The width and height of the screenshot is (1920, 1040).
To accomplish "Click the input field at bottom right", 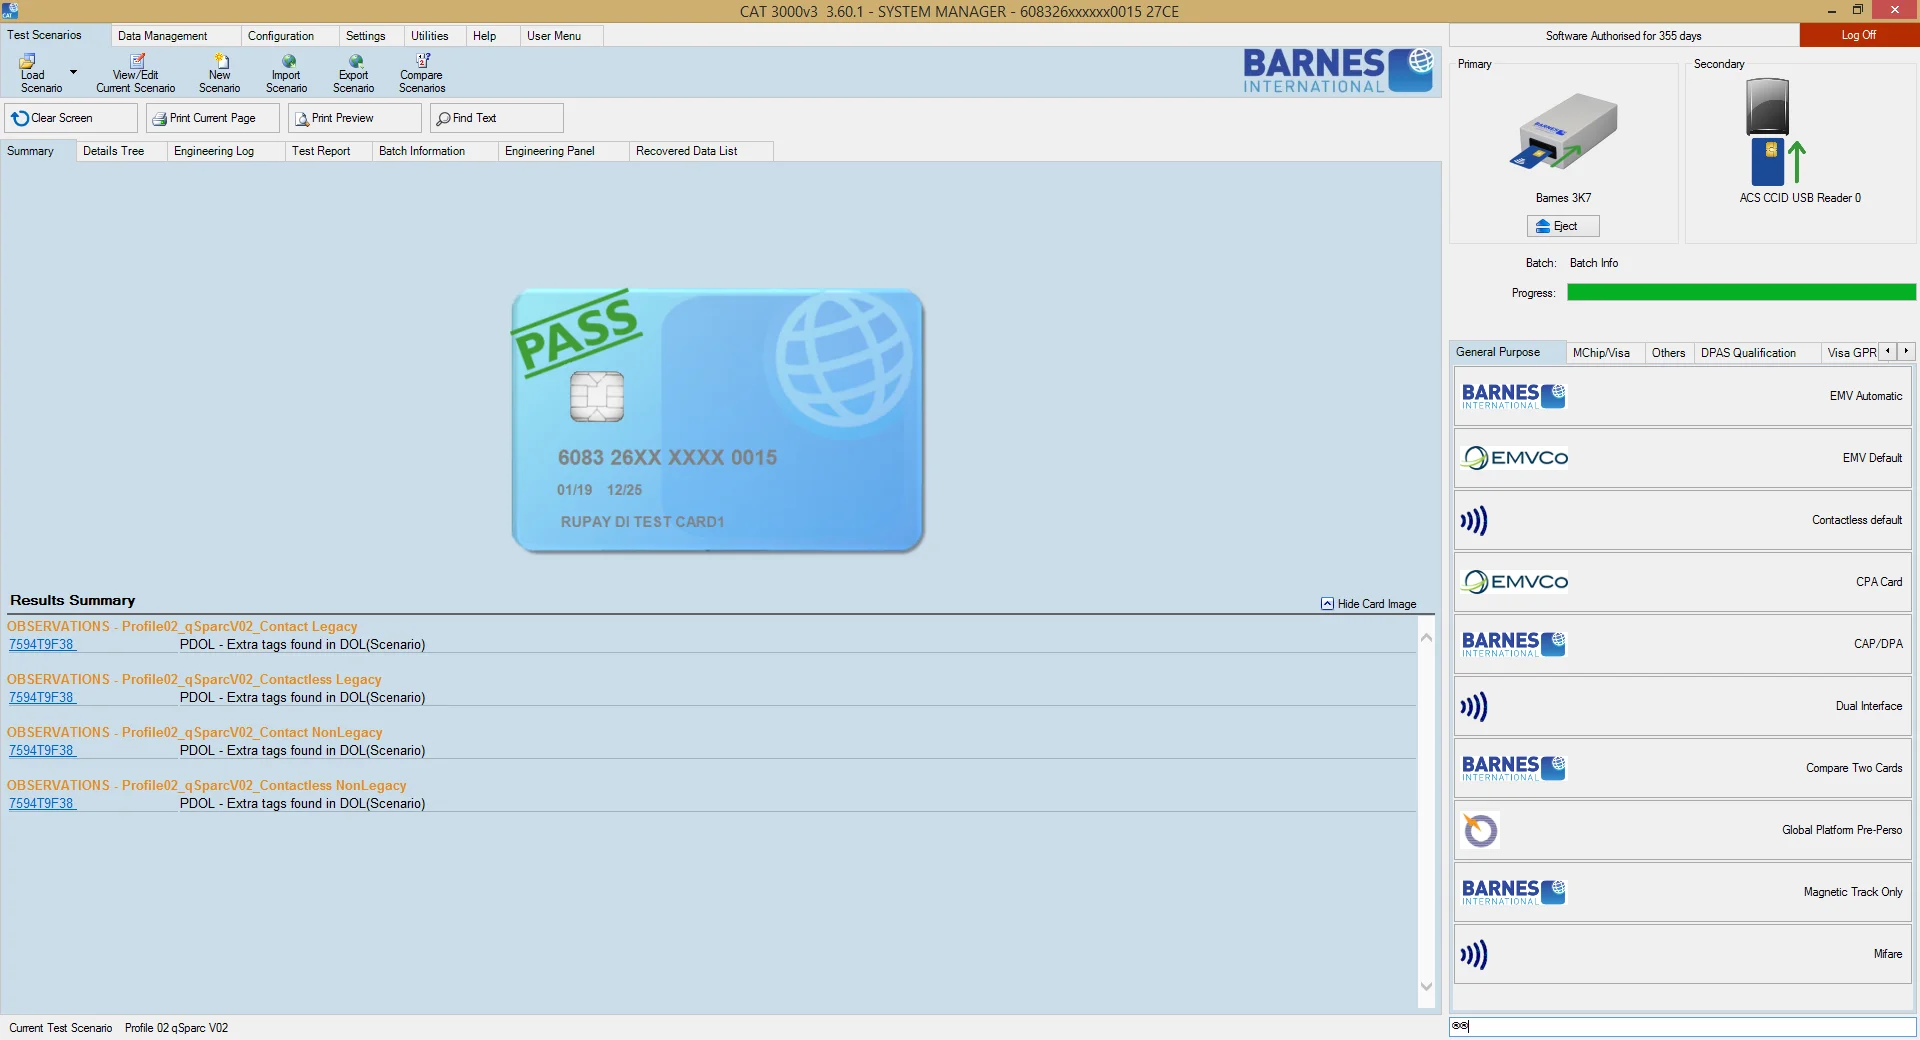I will click(x=1682, y=1026).
